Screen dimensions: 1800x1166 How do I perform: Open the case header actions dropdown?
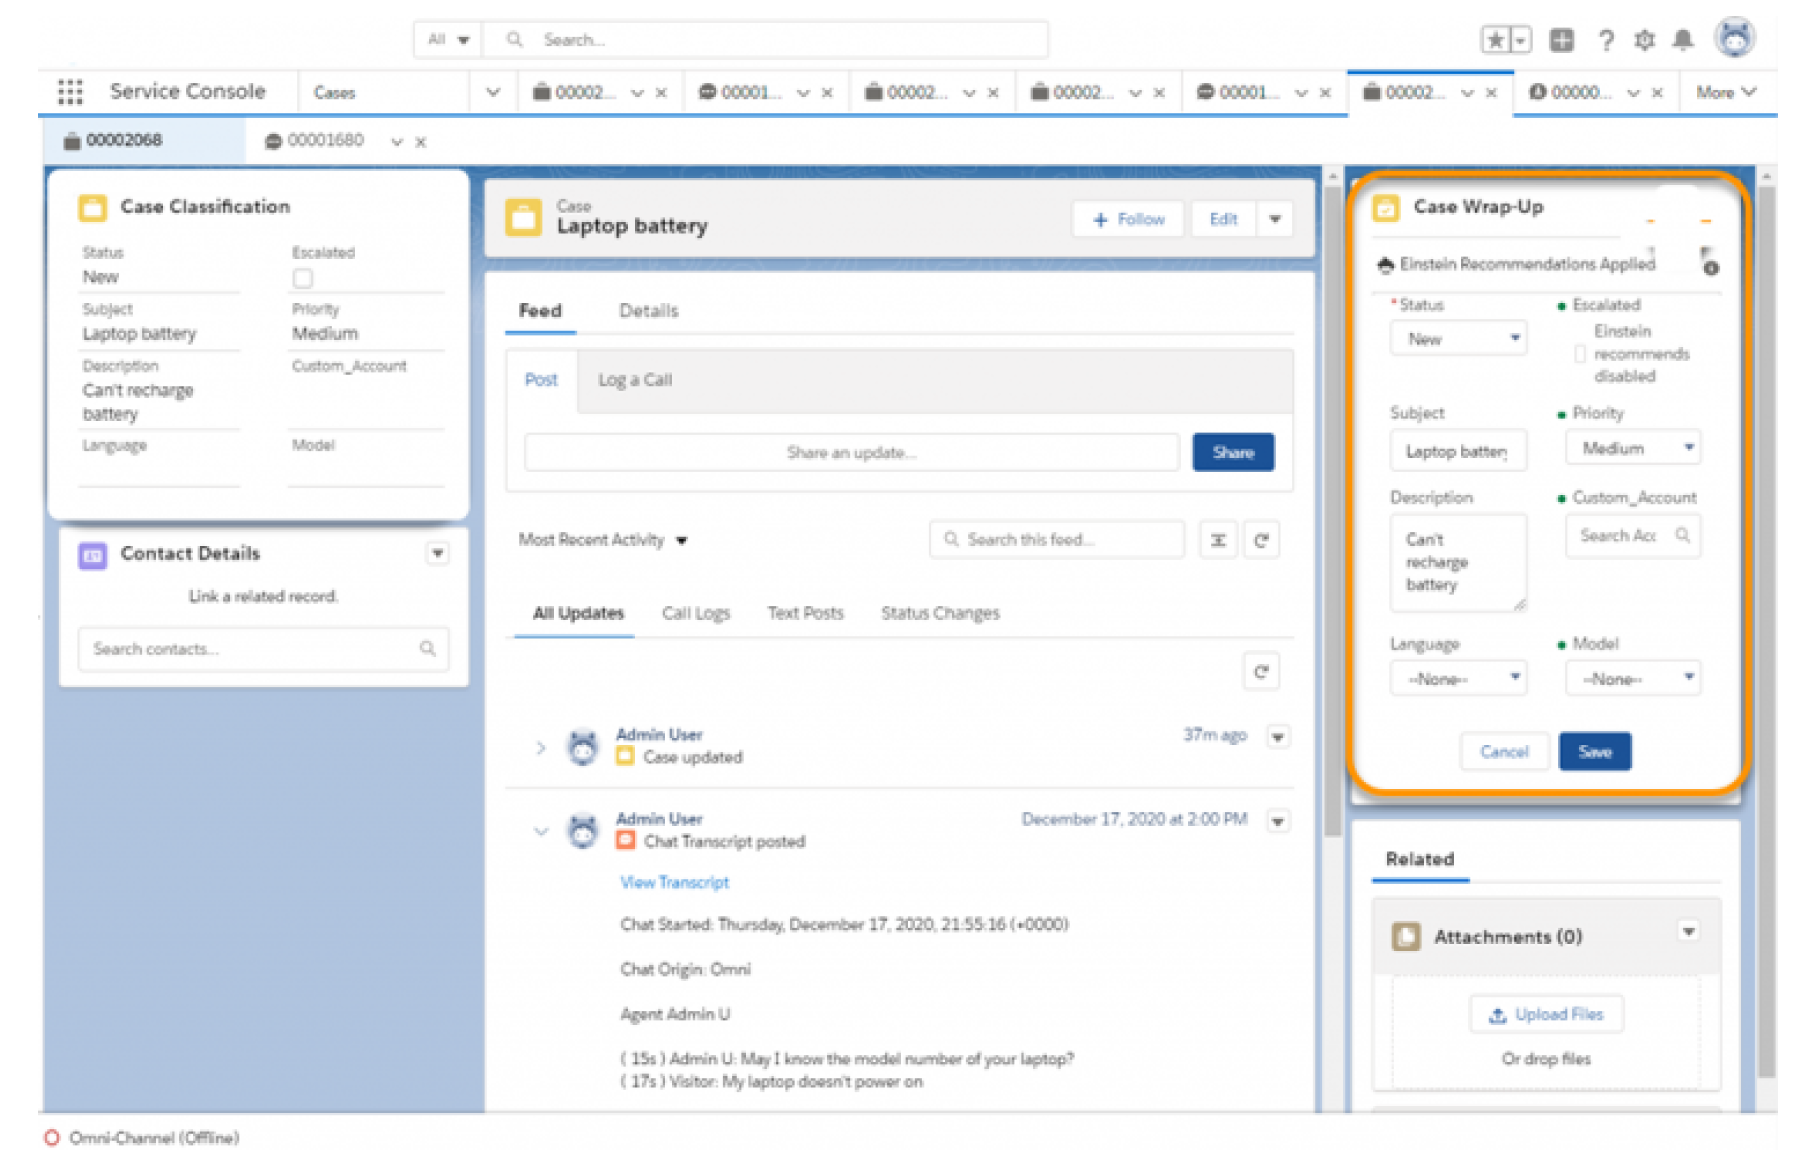1275,219
